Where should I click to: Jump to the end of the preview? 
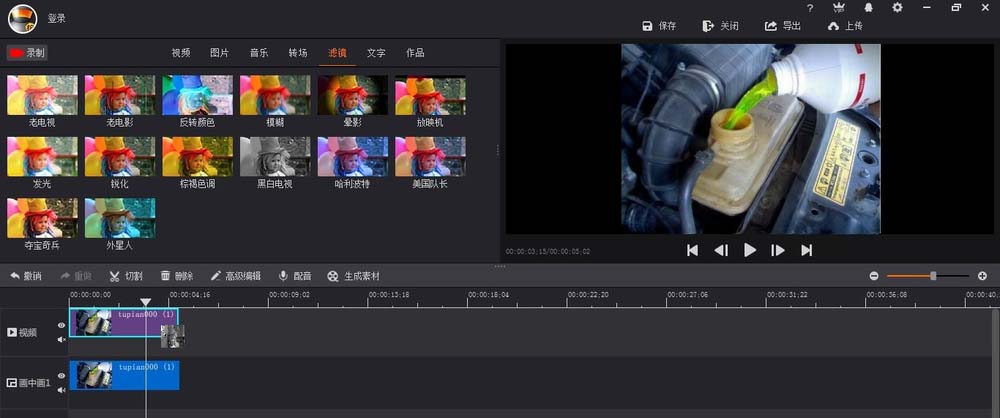coord(806,250)
